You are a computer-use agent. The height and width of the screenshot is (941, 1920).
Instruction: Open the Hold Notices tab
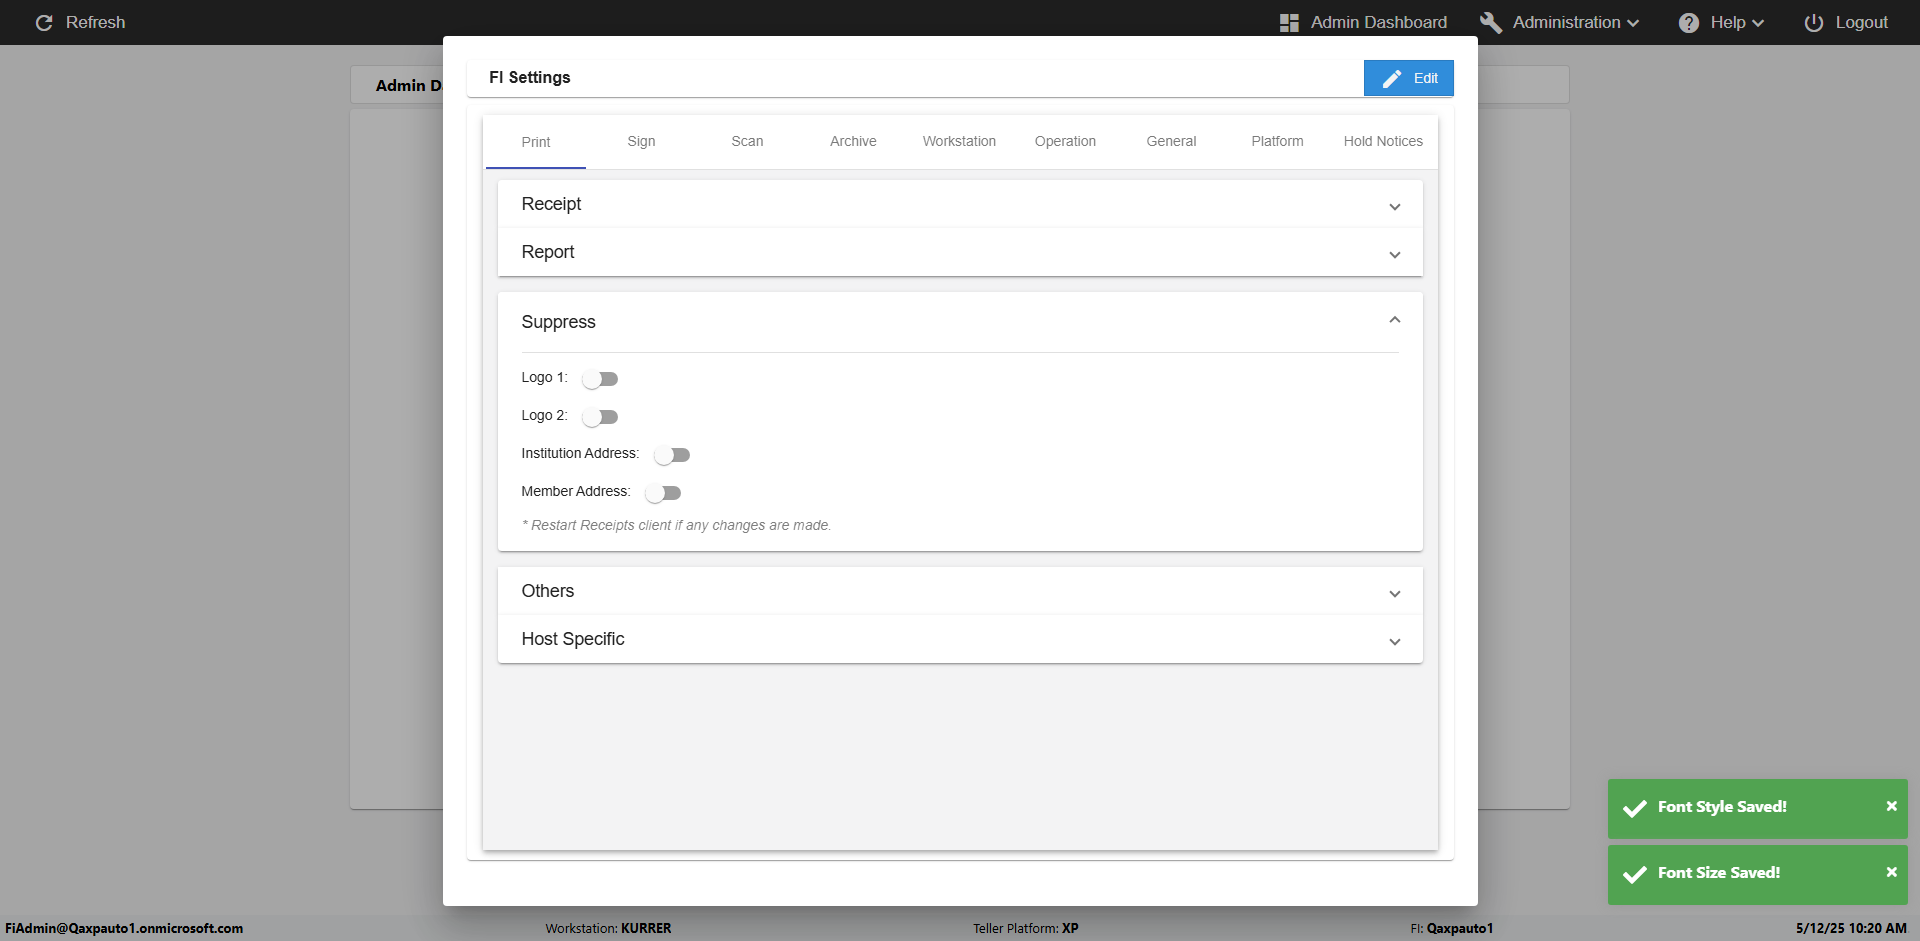point(1383,141)
